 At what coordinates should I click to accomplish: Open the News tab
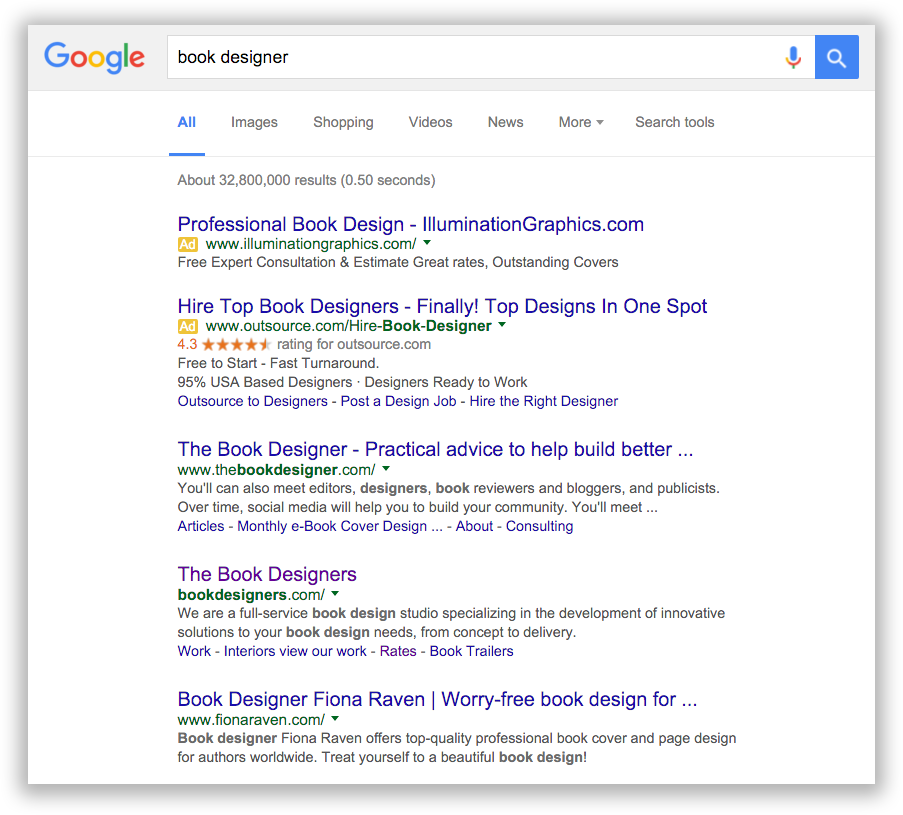coord(505,122)
